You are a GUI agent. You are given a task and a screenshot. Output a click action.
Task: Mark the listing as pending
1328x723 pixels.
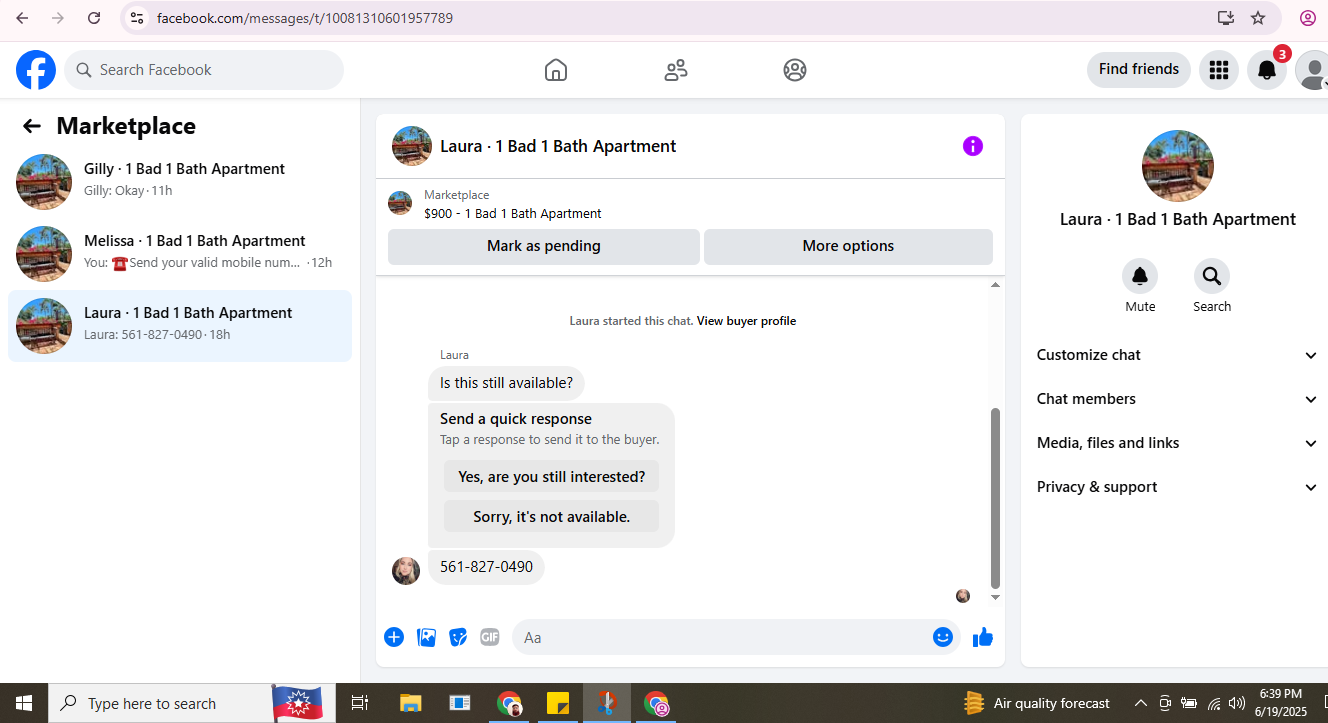[544, 246]
